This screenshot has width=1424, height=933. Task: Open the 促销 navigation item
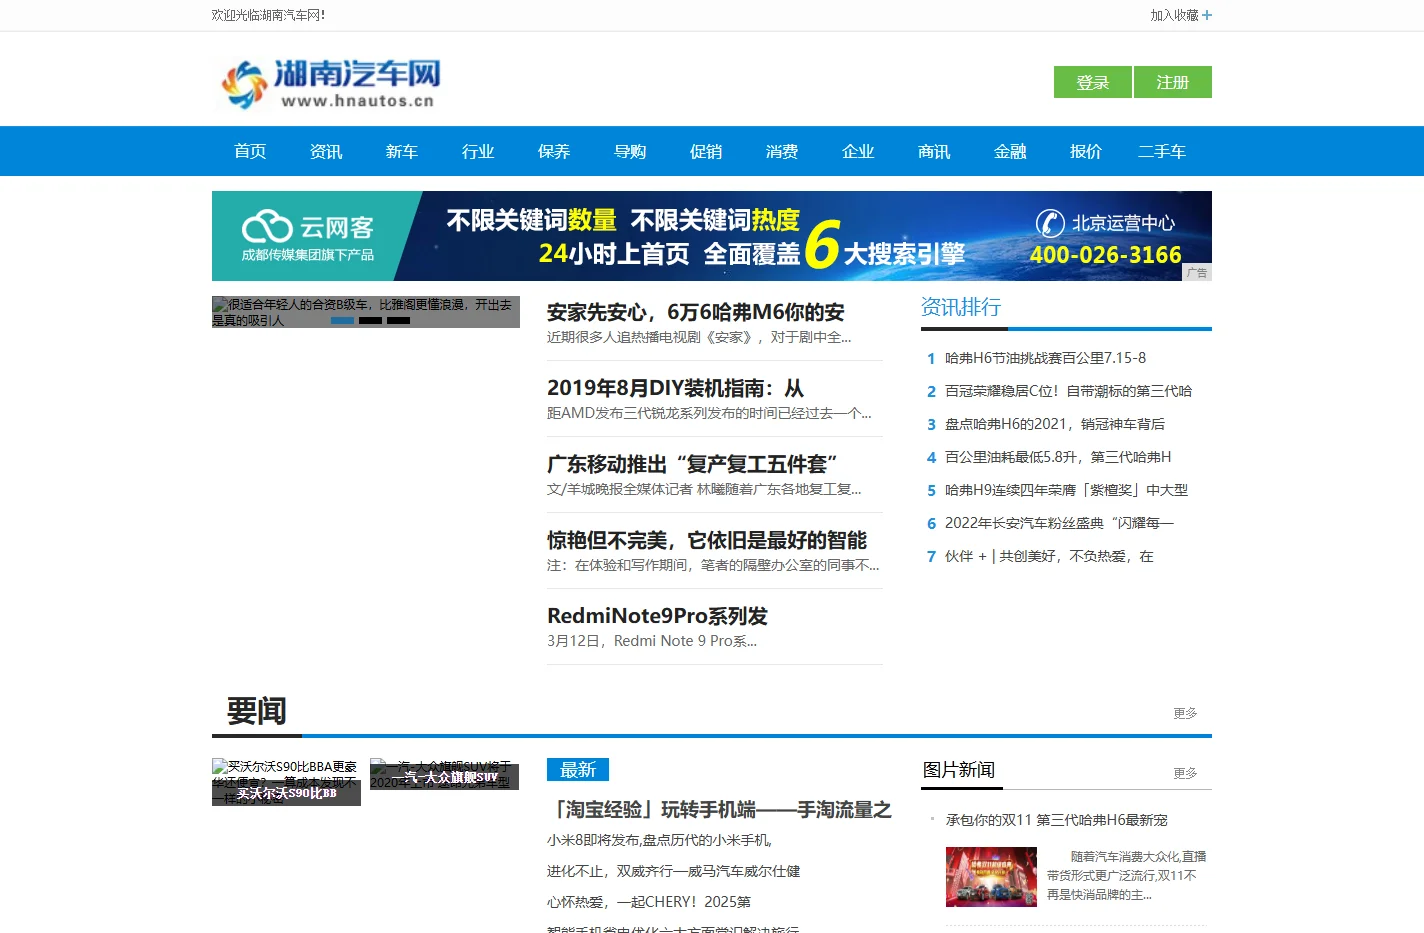point(706,151)
